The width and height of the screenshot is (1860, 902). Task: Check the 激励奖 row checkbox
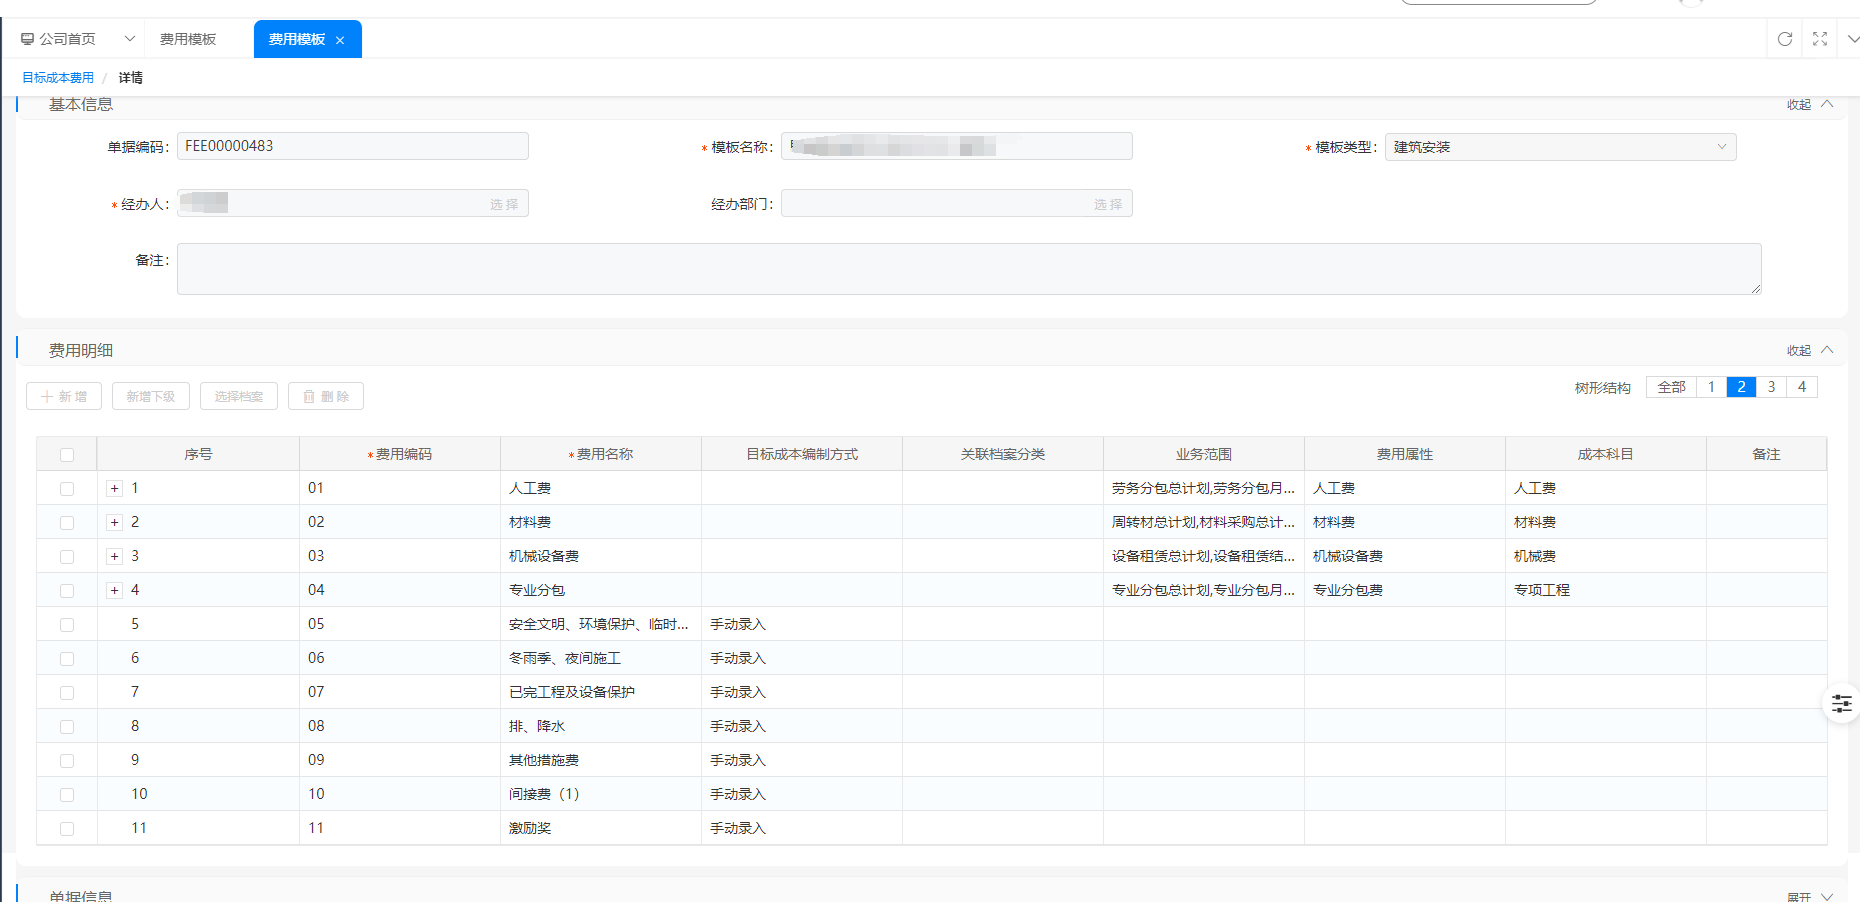[x=67, y=829]
